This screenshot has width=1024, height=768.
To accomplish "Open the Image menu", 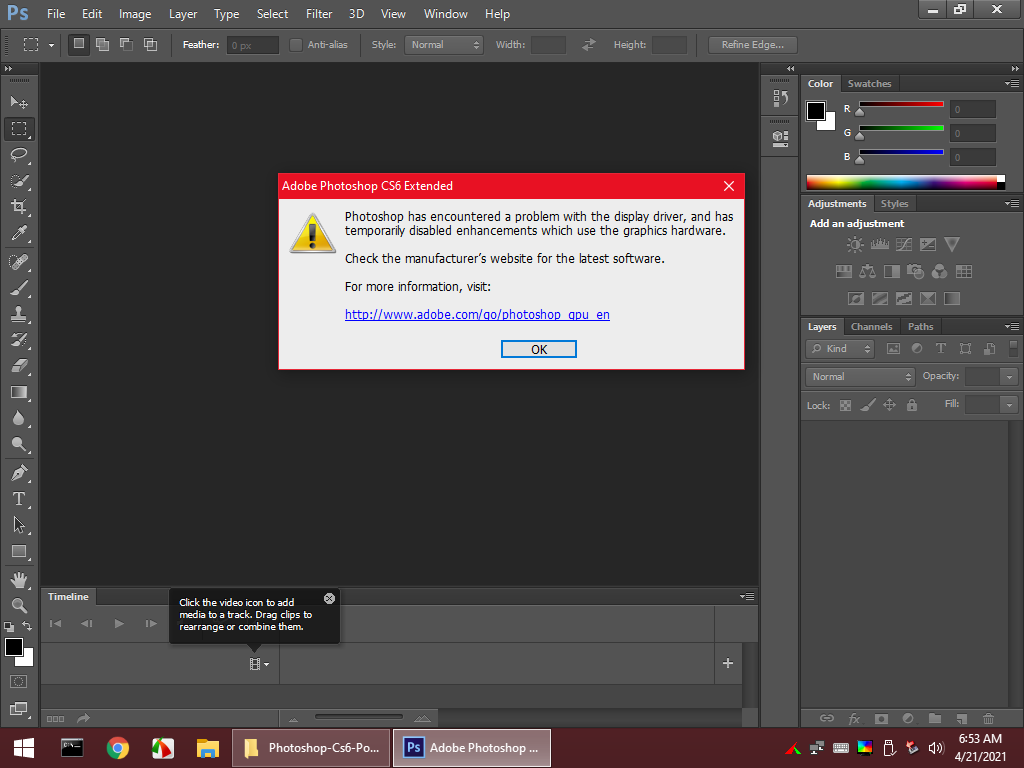I will coord(135,14).
